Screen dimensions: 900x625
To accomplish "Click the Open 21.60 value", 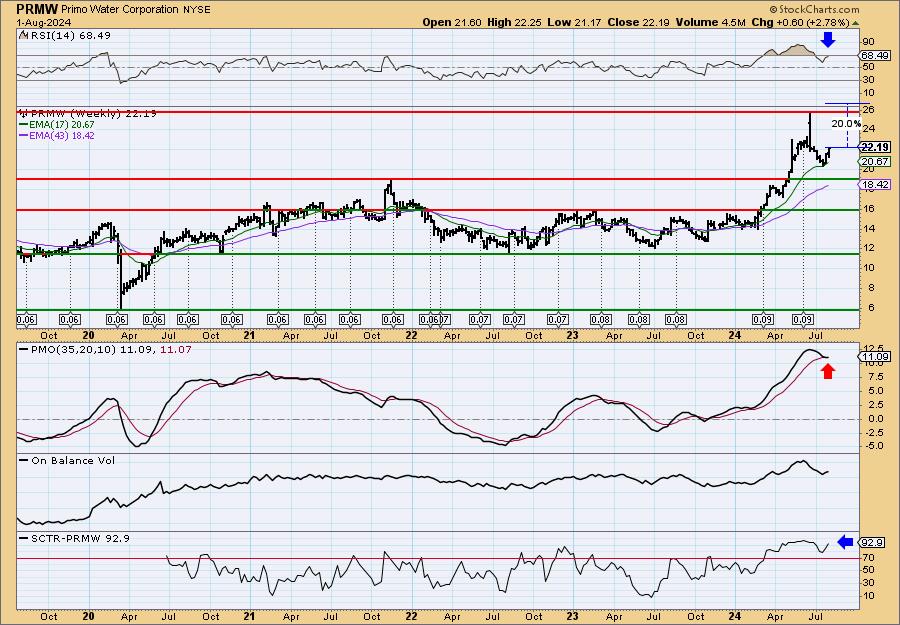I will (452, 22).
